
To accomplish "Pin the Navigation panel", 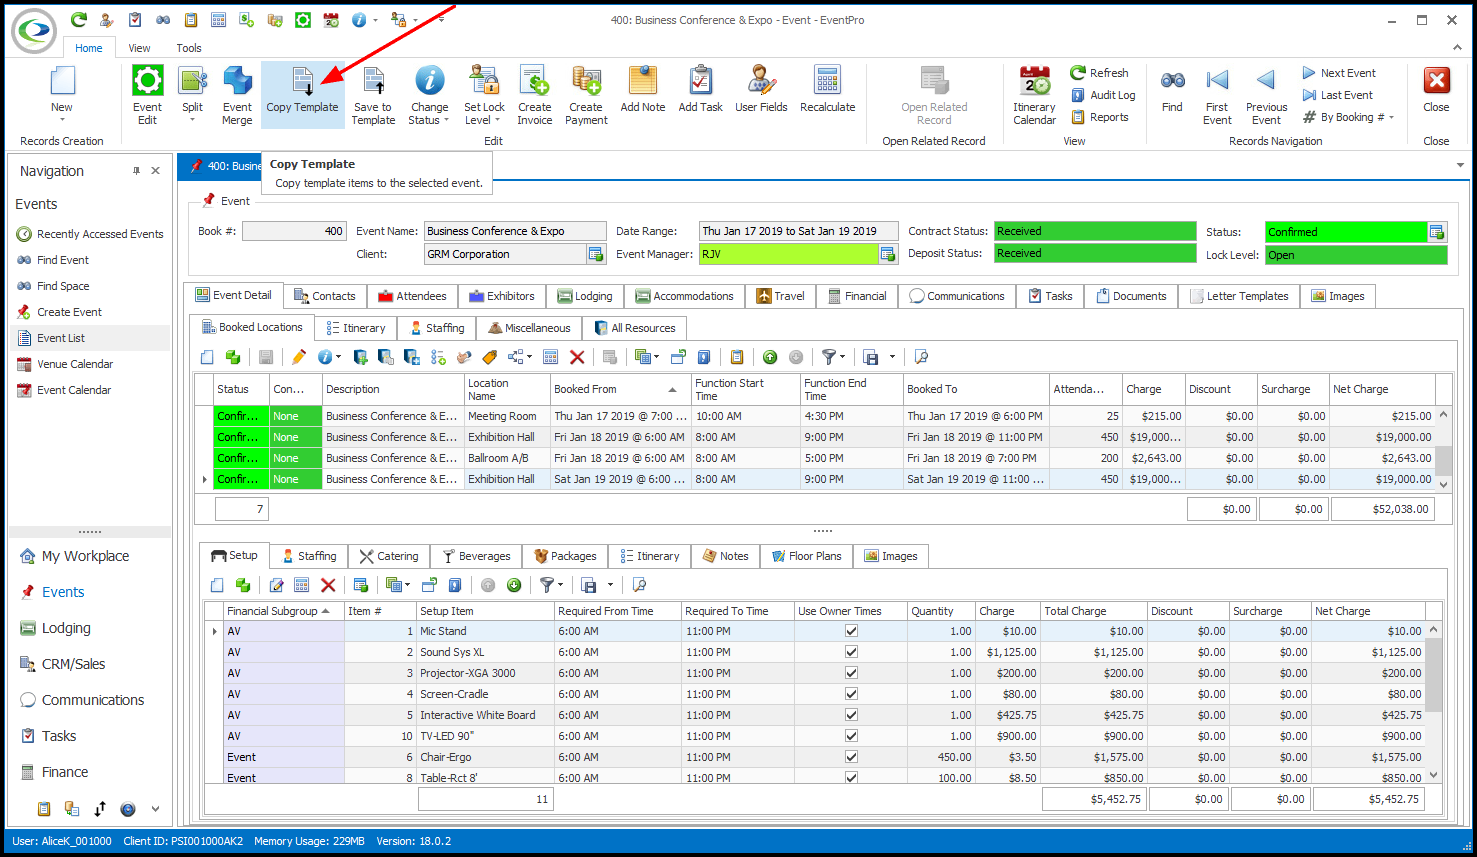I will 137,171.
